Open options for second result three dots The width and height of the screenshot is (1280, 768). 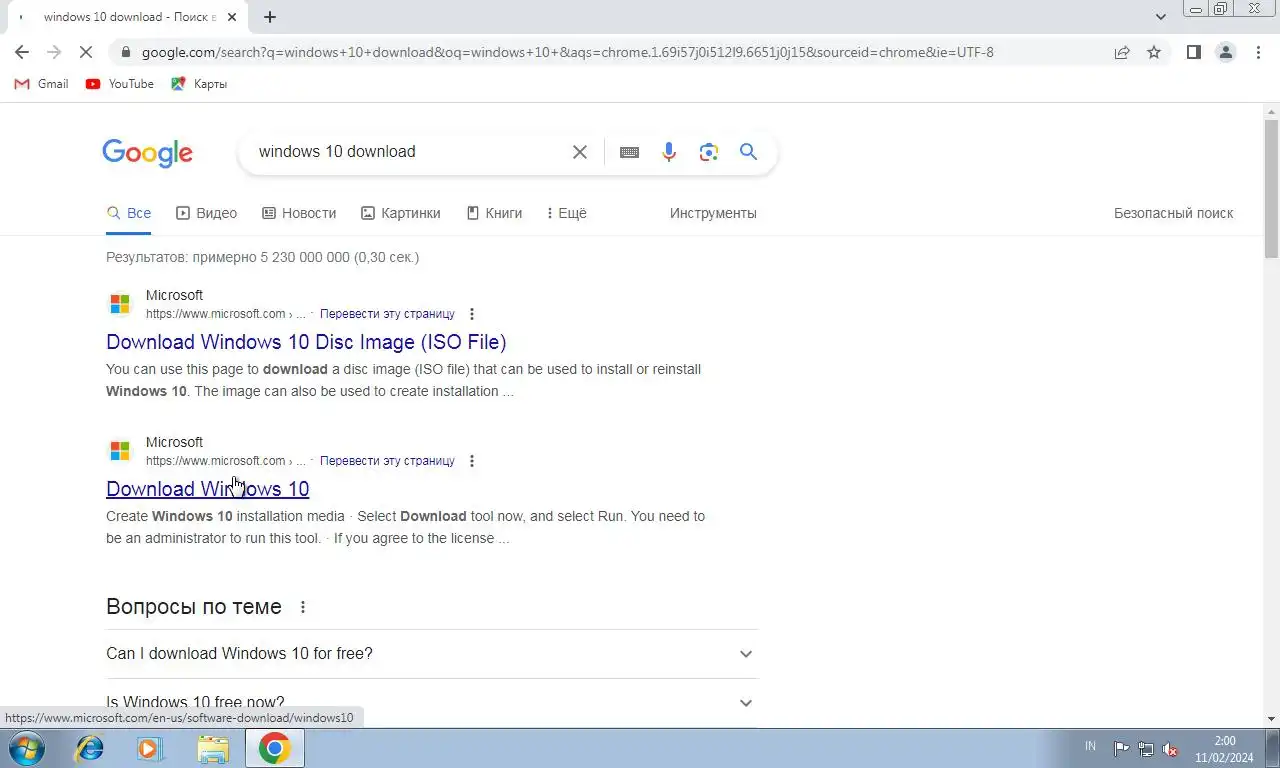(x=472, y=461)
